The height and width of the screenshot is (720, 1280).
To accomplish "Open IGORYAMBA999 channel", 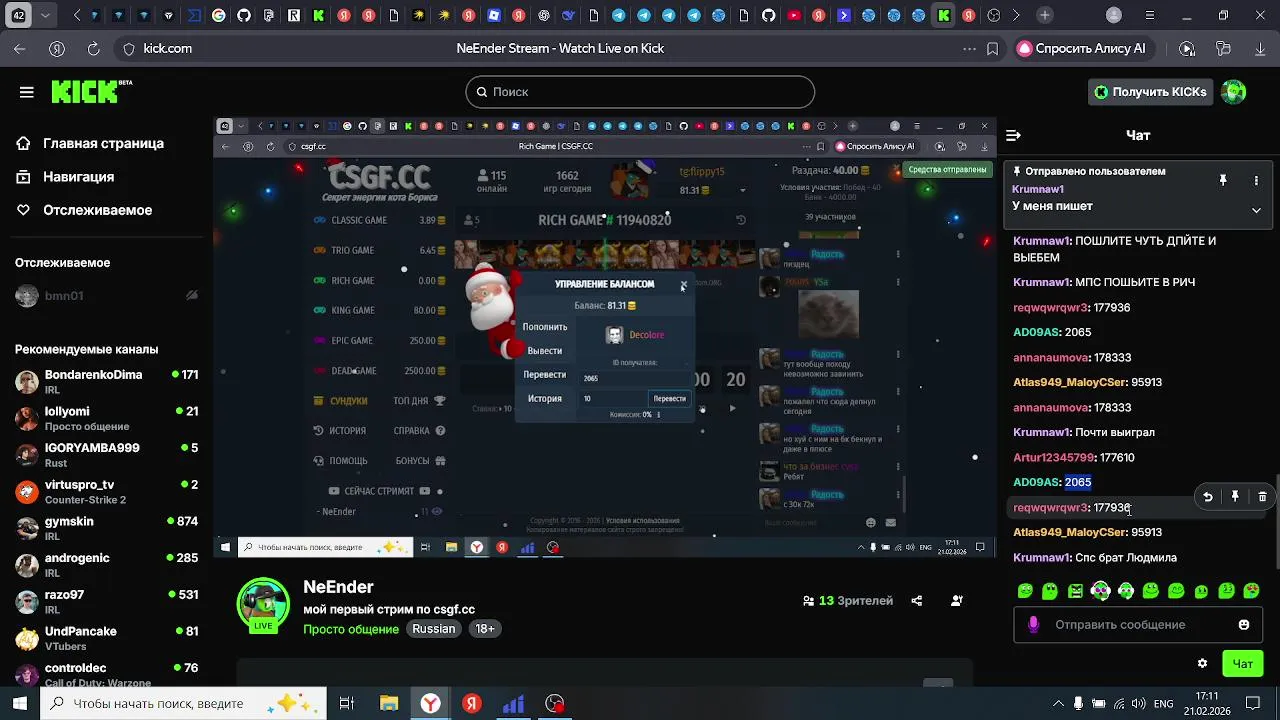I will pyautogui.click(x=106, y=455).
